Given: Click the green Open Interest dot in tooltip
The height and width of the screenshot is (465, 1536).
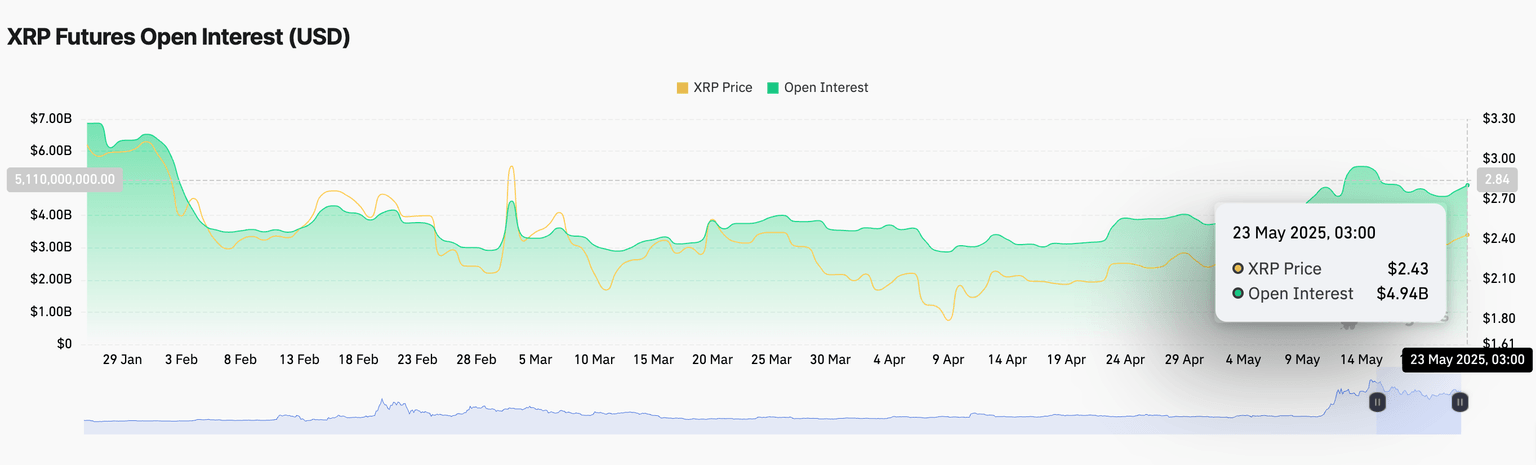Looking at the screenshot, I should click(x=1238, y=294).
